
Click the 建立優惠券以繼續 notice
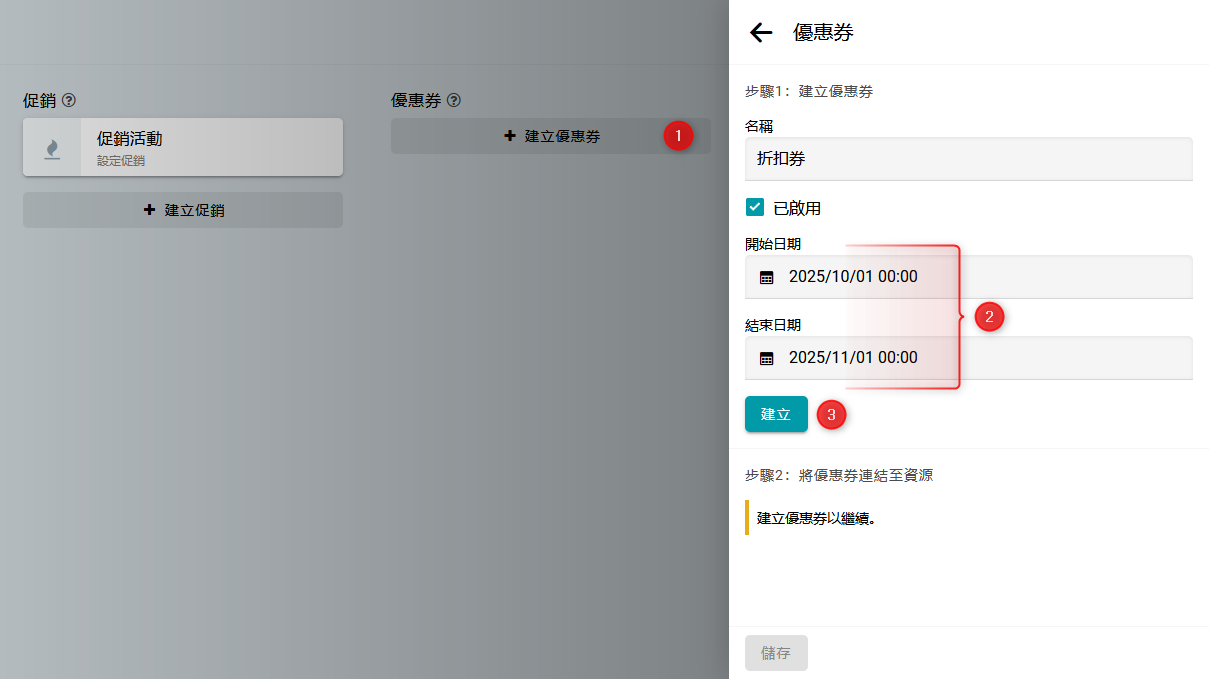[x=817, y=518]
